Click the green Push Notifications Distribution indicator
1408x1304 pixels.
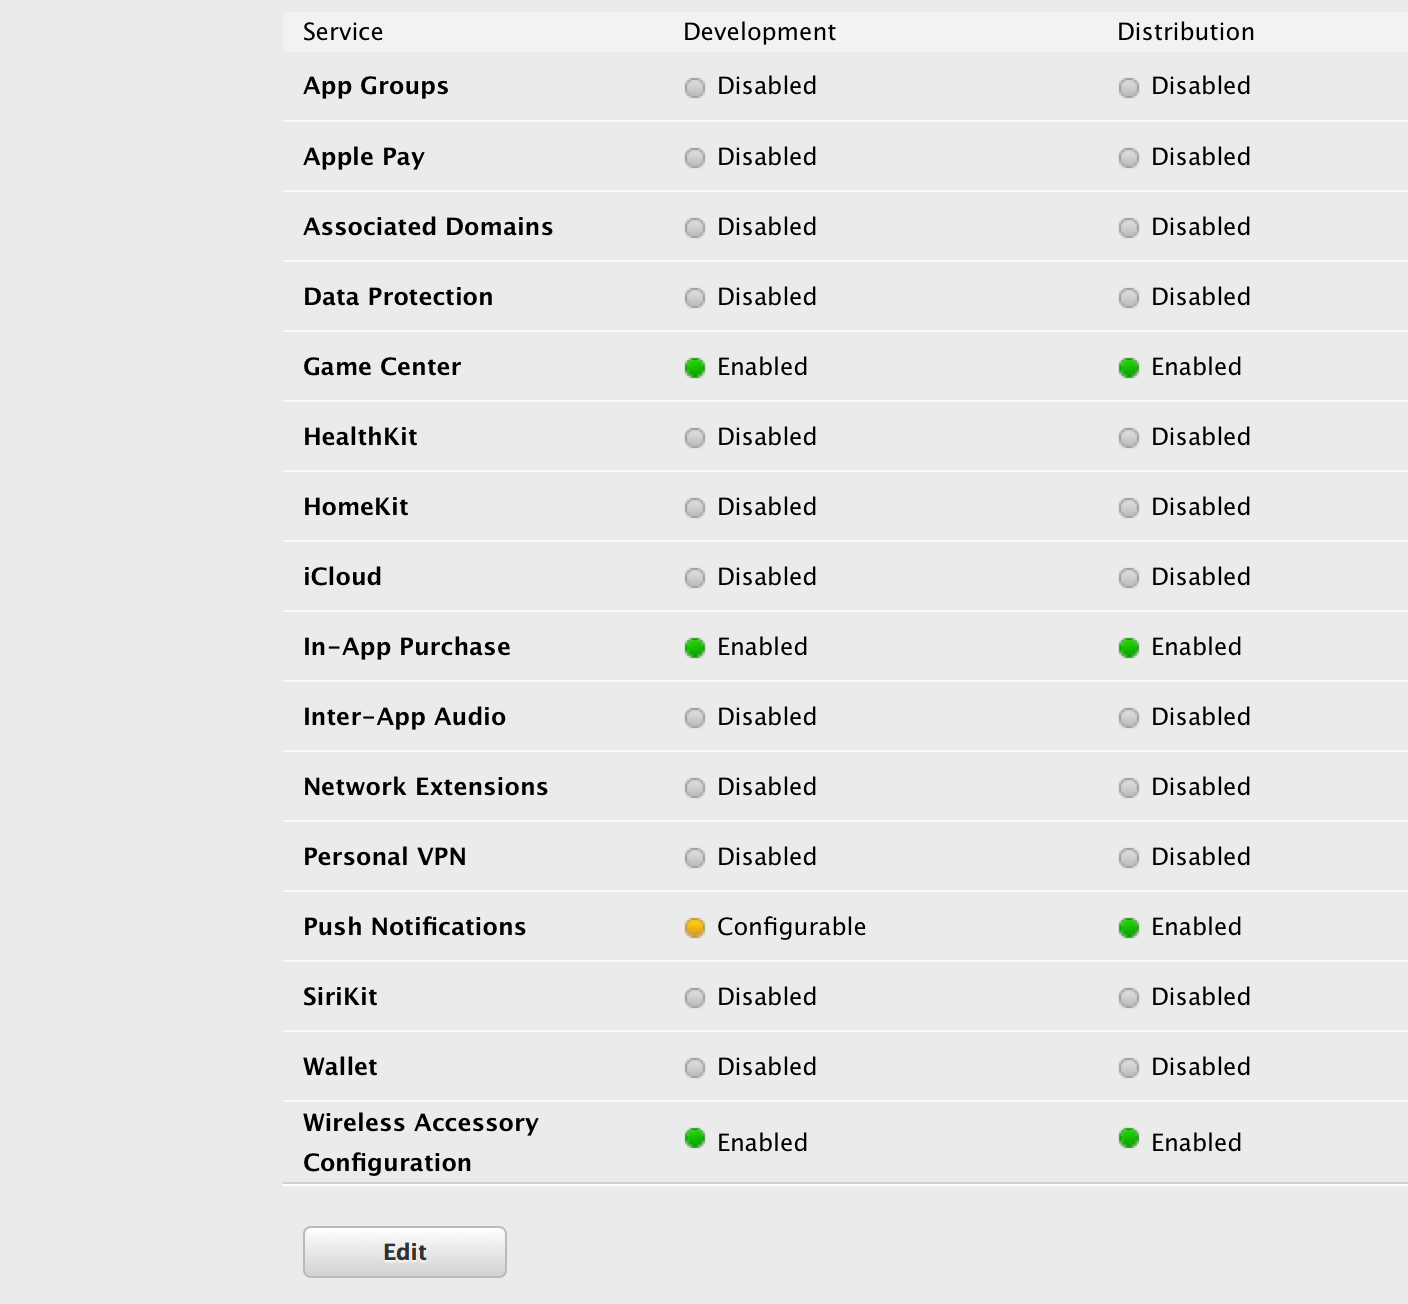1130,928
